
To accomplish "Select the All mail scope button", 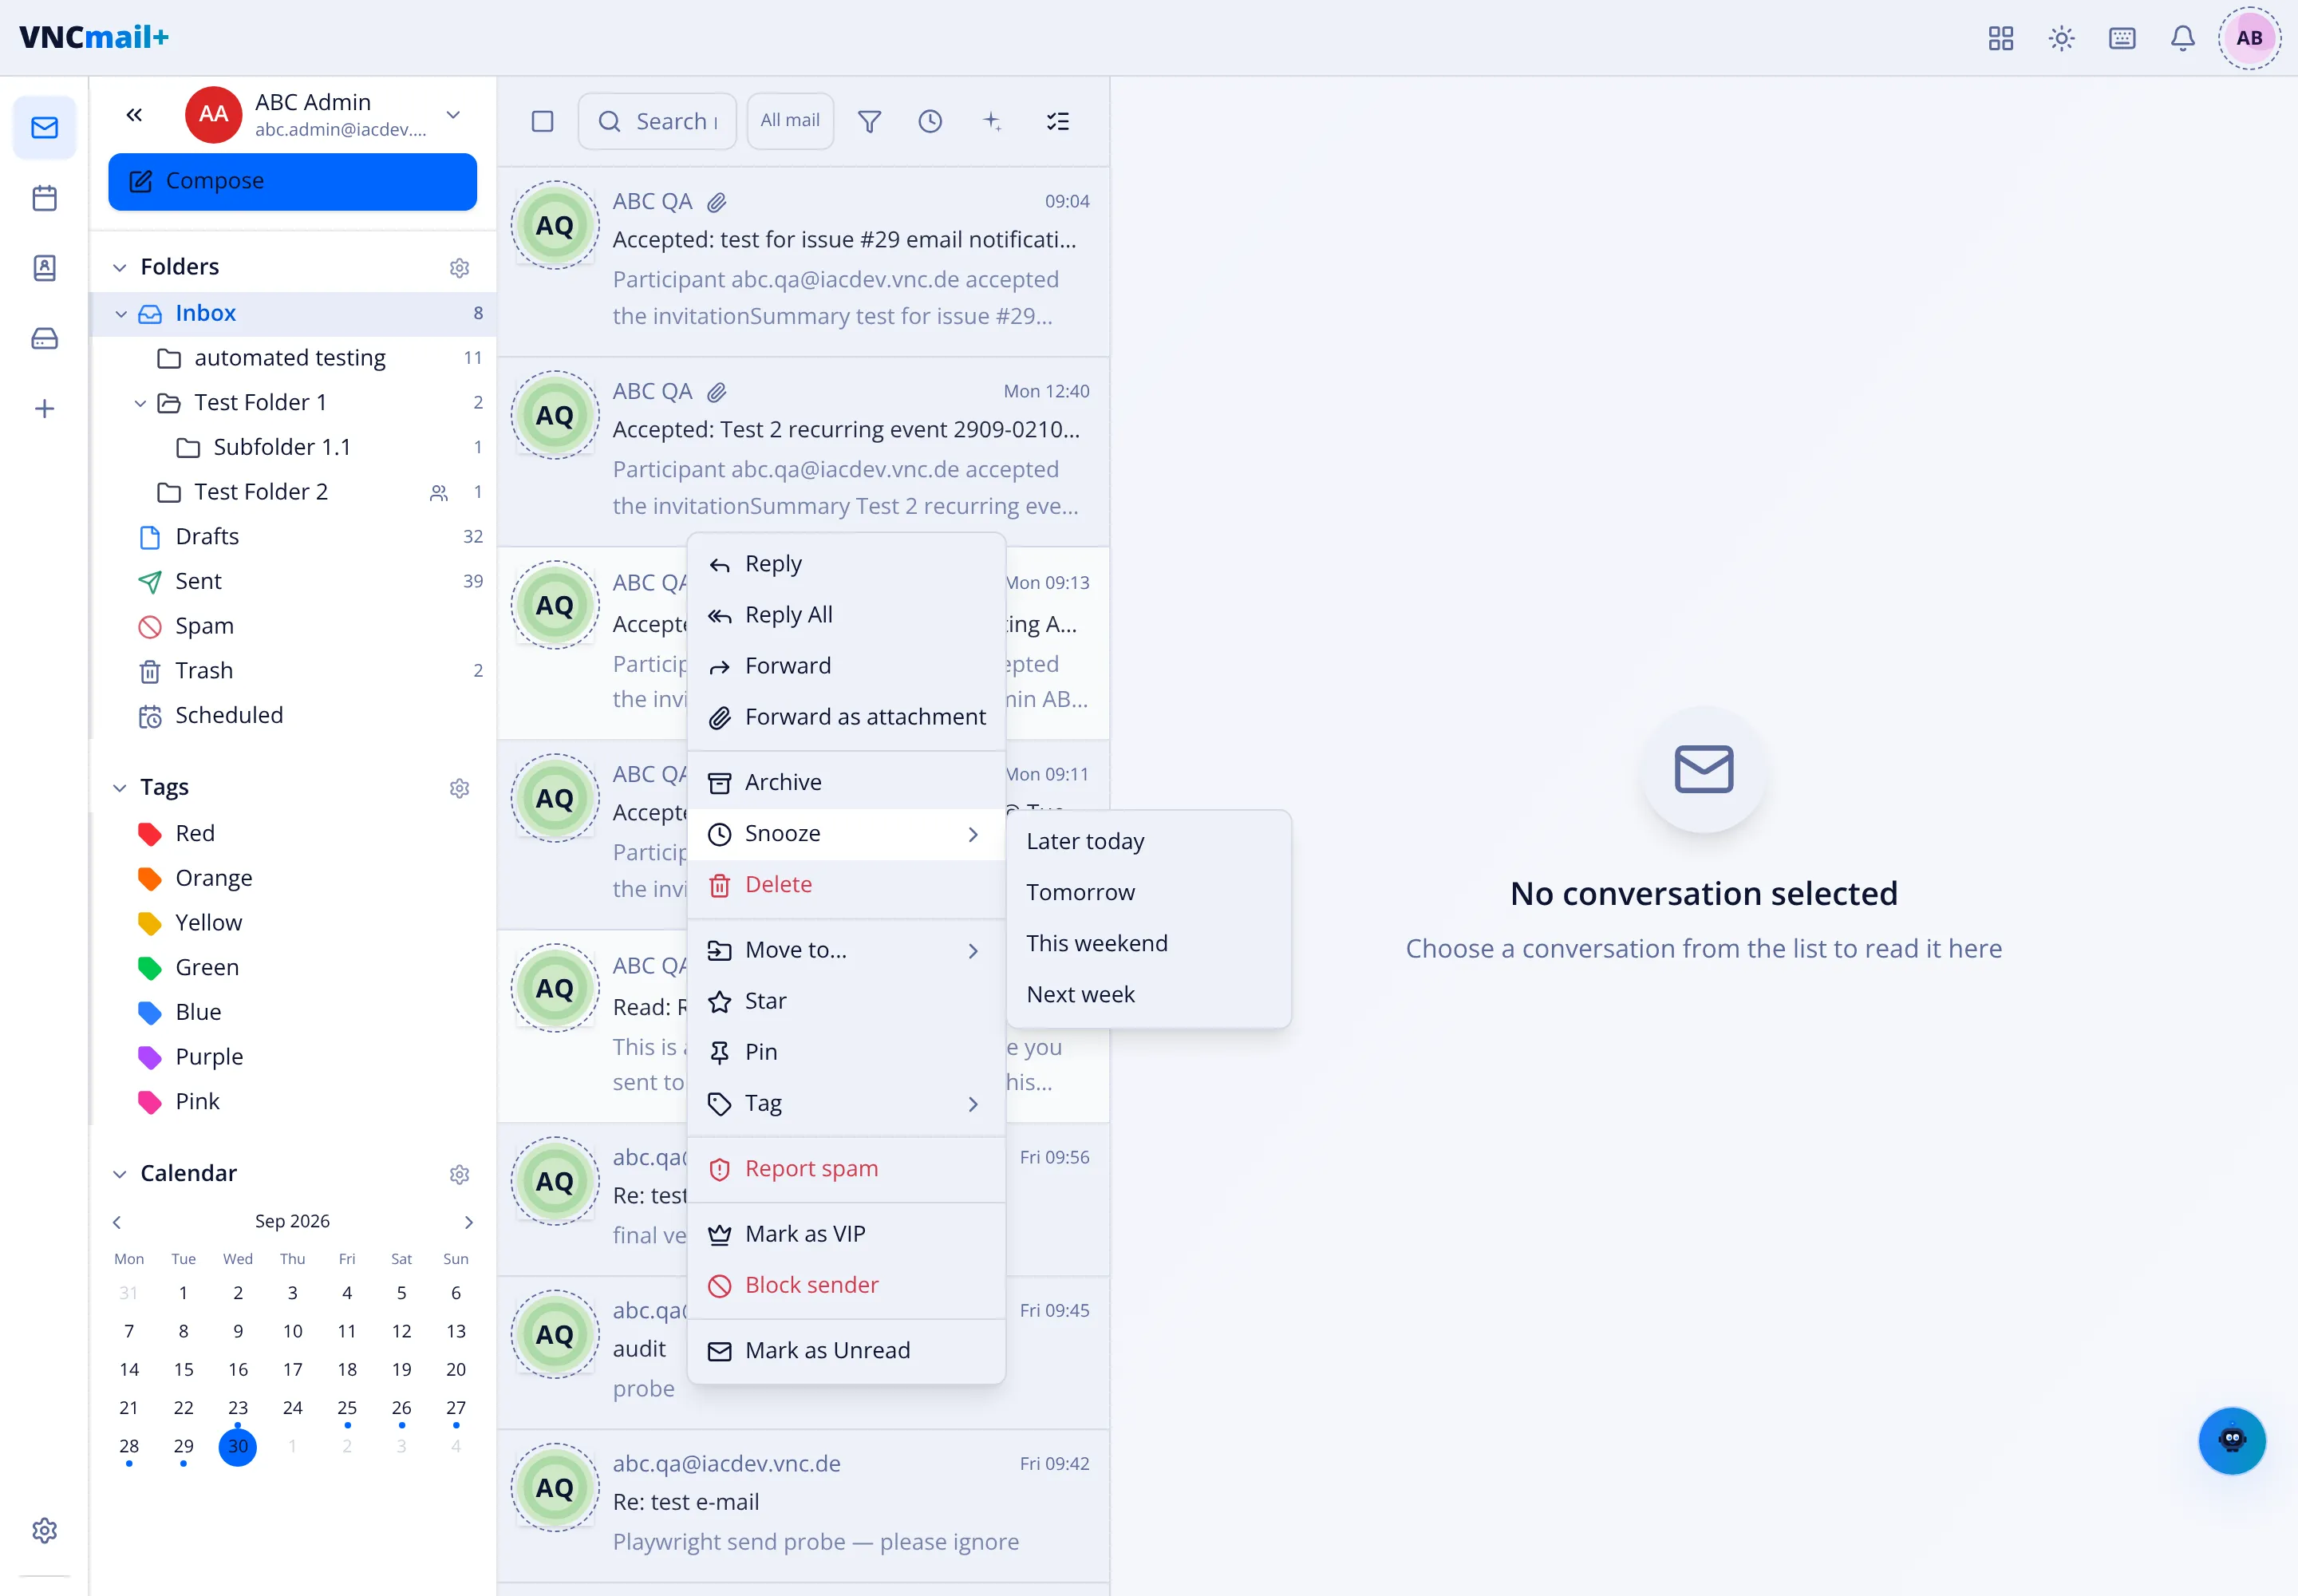I will point(790,121).
